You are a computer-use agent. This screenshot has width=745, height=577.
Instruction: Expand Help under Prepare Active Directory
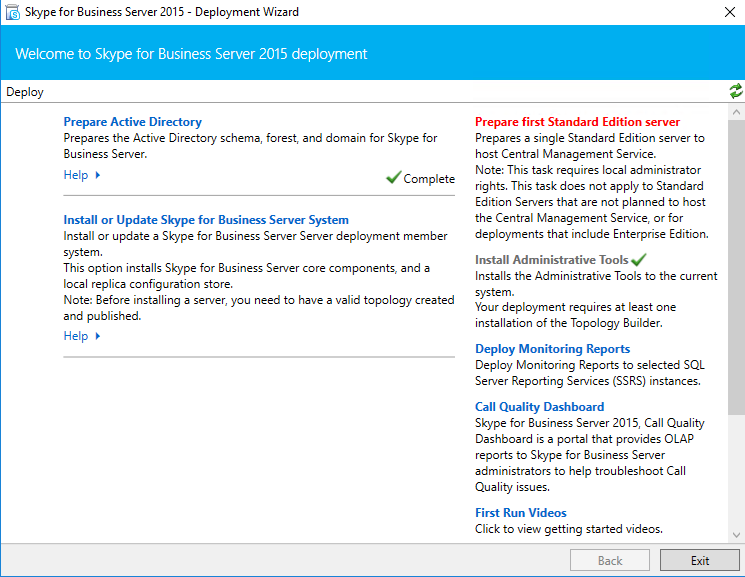click(76, 175)
